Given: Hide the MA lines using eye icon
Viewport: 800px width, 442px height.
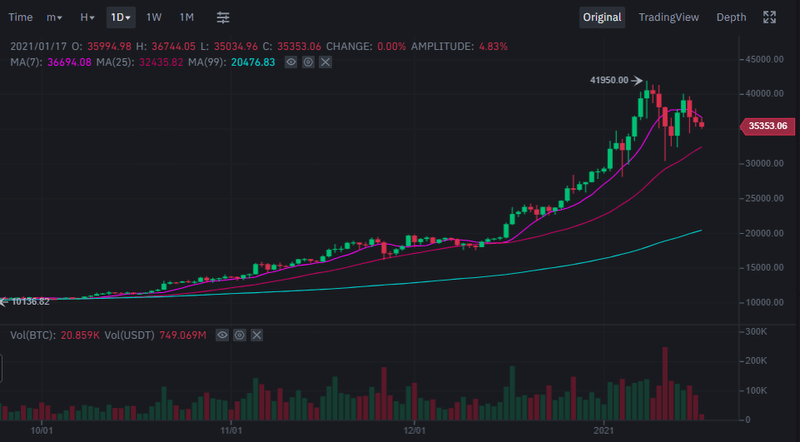Looking at the screenshot, I should (291, 62).
